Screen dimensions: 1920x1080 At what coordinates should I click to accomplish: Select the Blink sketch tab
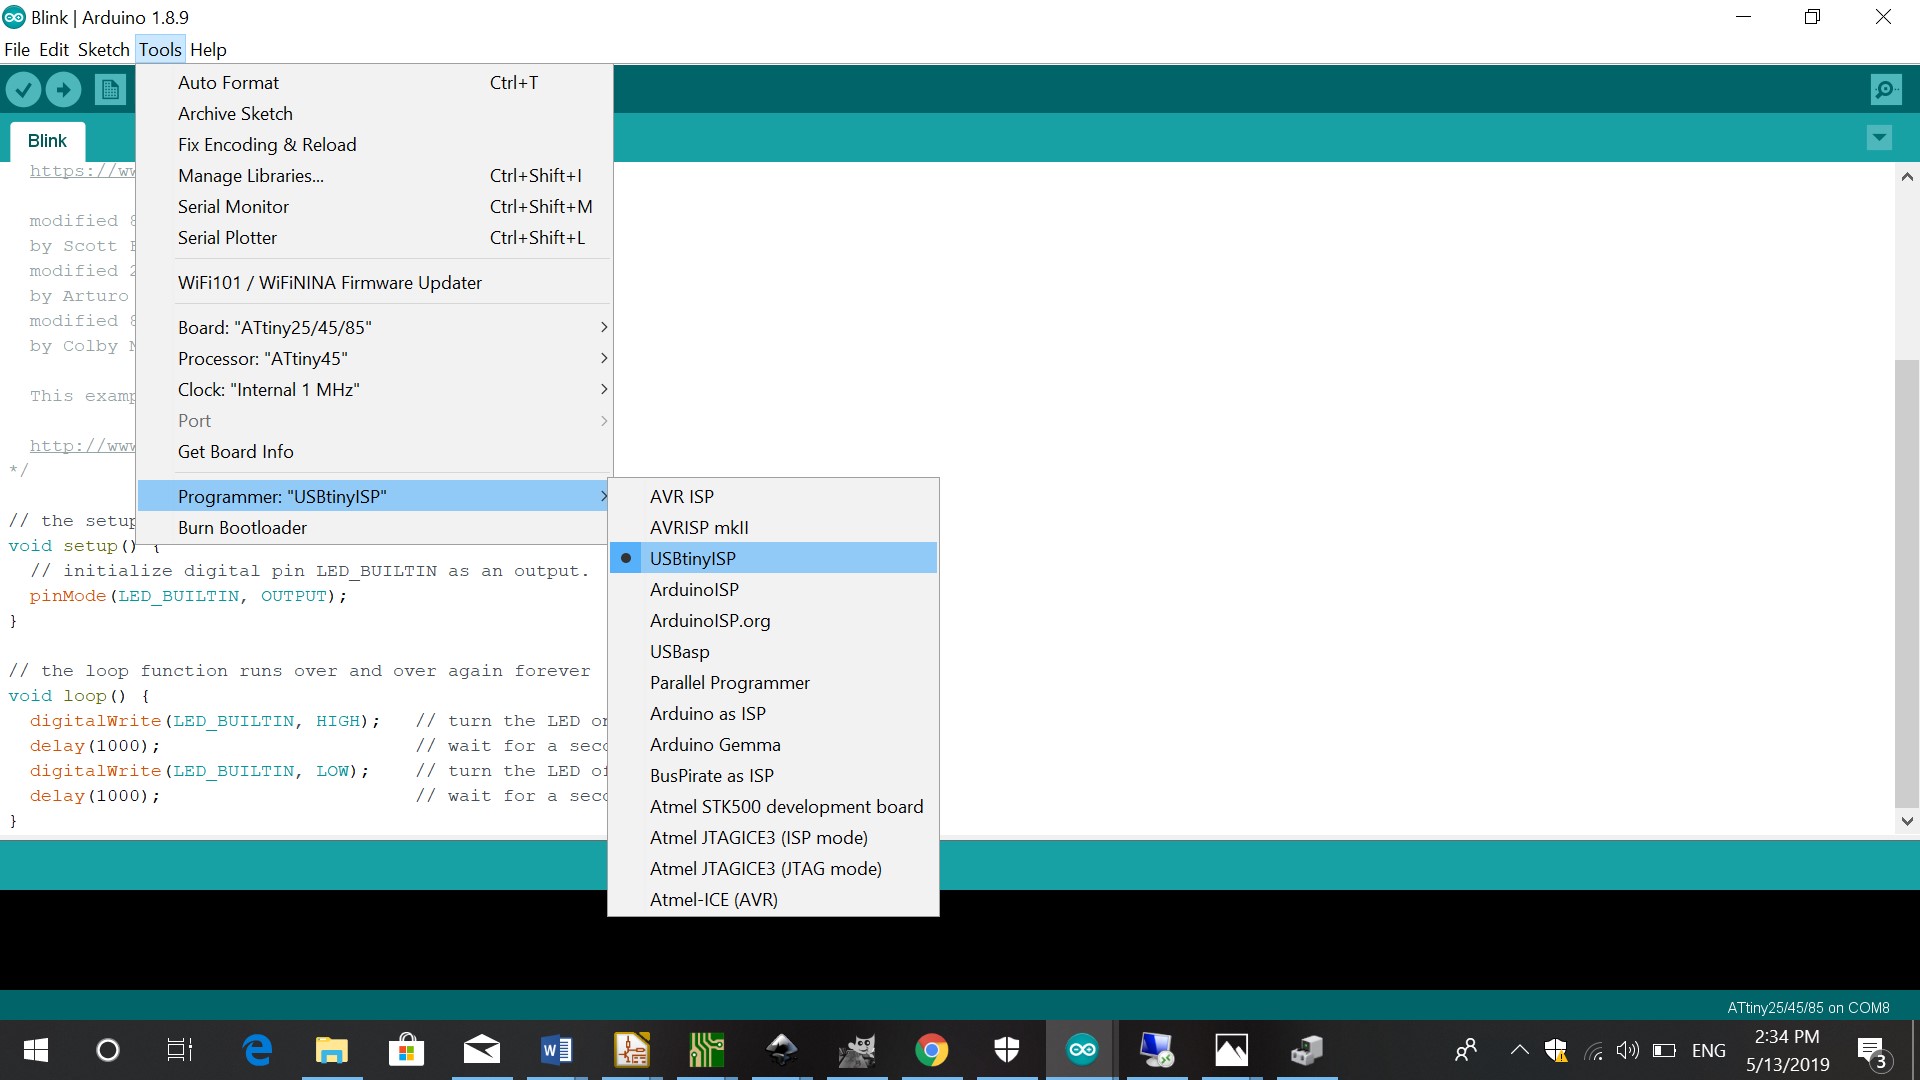tap(47, 141)
